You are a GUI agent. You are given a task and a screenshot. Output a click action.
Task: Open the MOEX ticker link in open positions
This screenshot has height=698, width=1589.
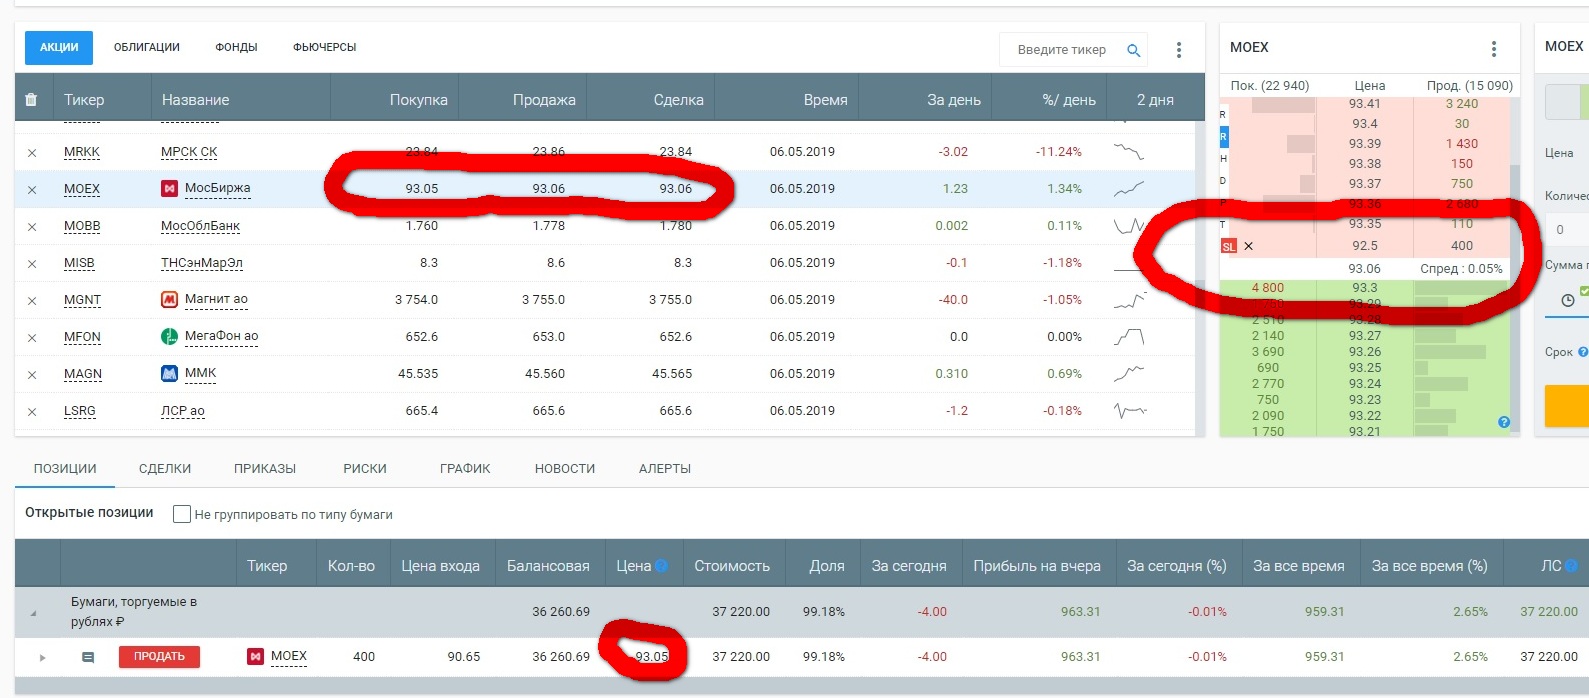(289, 657)
